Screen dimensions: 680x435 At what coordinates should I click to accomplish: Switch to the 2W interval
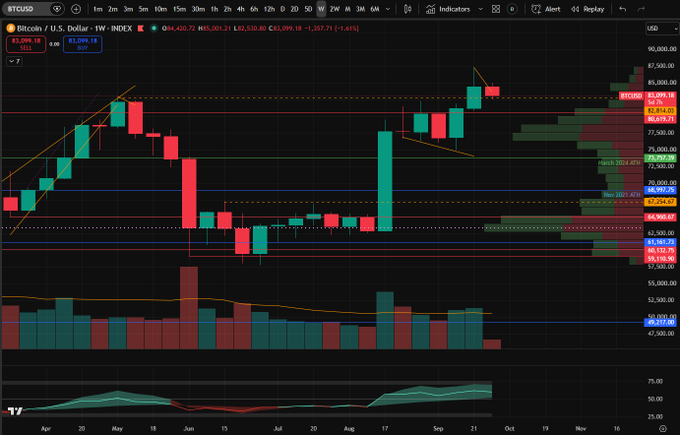click(334, 9)
